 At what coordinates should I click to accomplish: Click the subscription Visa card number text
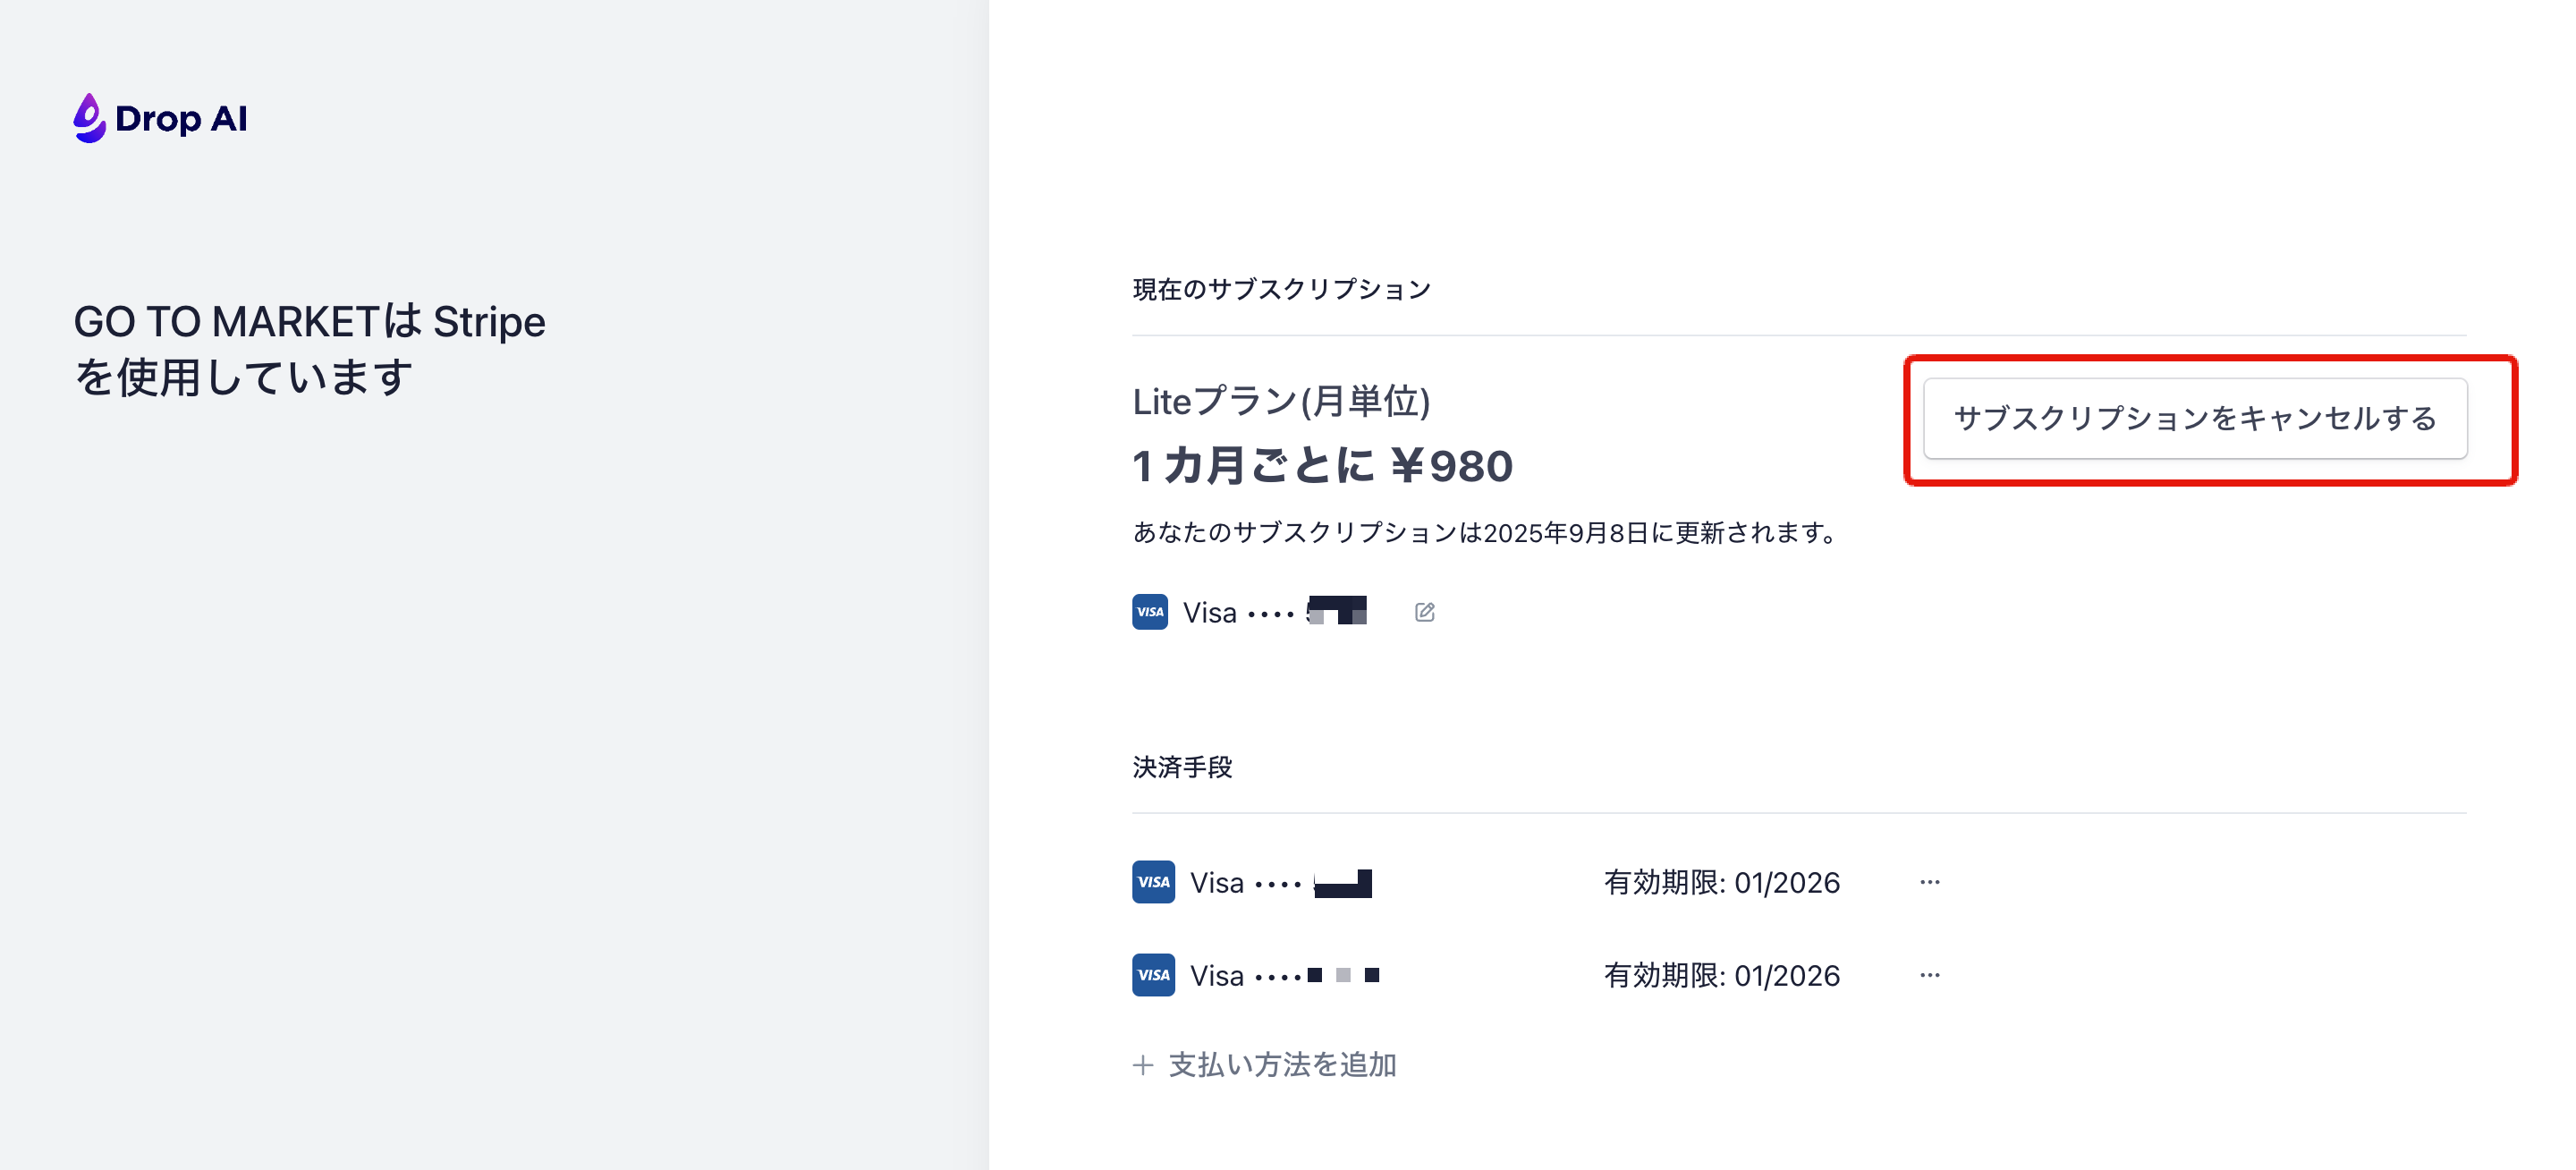click(1275, 612)
